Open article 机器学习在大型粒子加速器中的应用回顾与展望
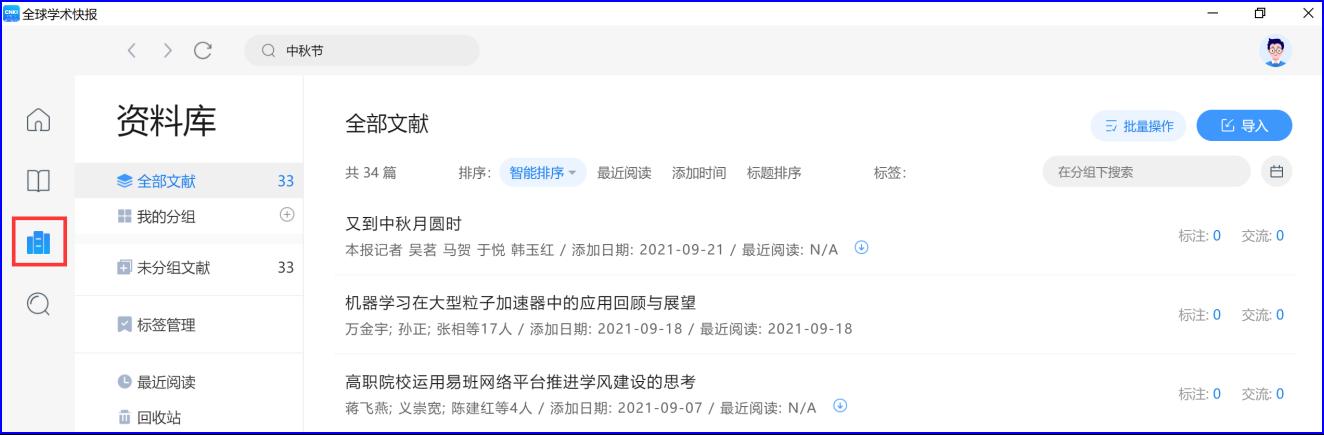The height and width of the screenshot is (435, 1324). (520, 303)
